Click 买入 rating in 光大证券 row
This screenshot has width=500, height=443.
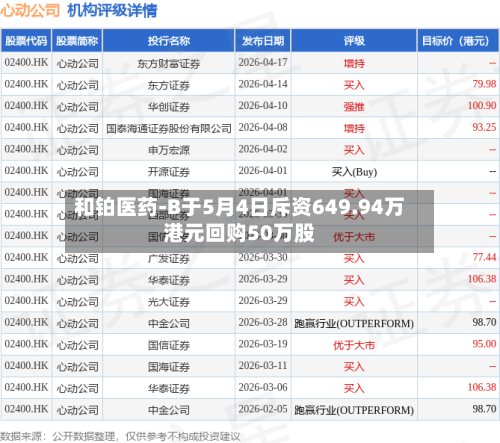354,302
